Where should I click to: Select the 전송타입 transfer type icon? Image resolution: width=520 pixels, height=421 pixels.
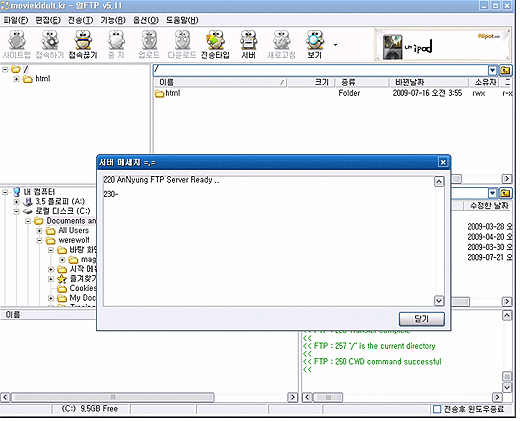coord(215,44)
